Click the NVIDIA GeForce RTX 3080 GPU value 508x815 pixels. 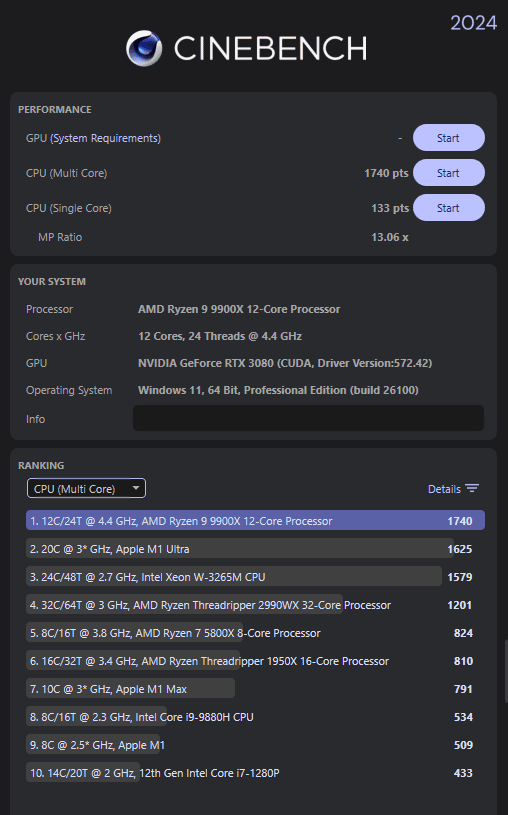285,363
